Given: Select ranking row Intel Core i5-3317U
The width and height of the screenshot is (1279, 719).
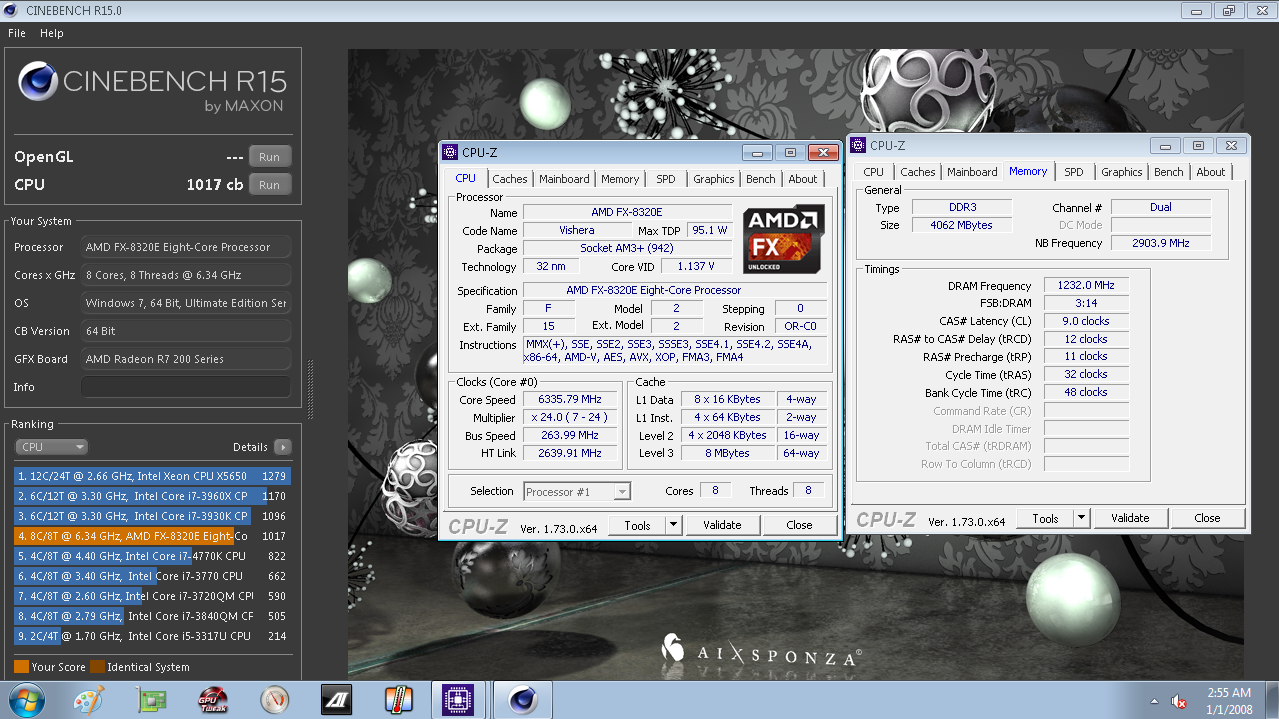Looking at the screenshot, I should [x=151, y=636].
